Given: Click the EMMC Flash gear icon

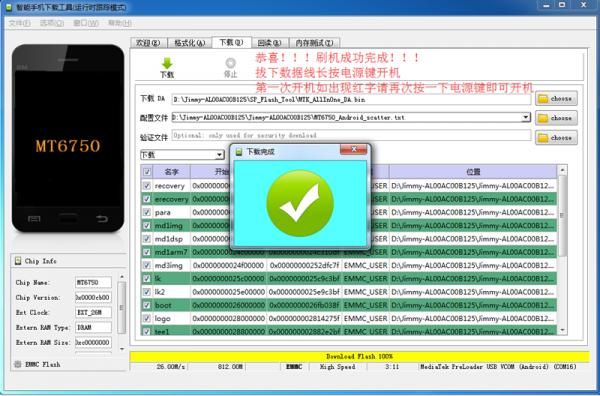Looking at the screenshot, I should (x=18, y=364).
